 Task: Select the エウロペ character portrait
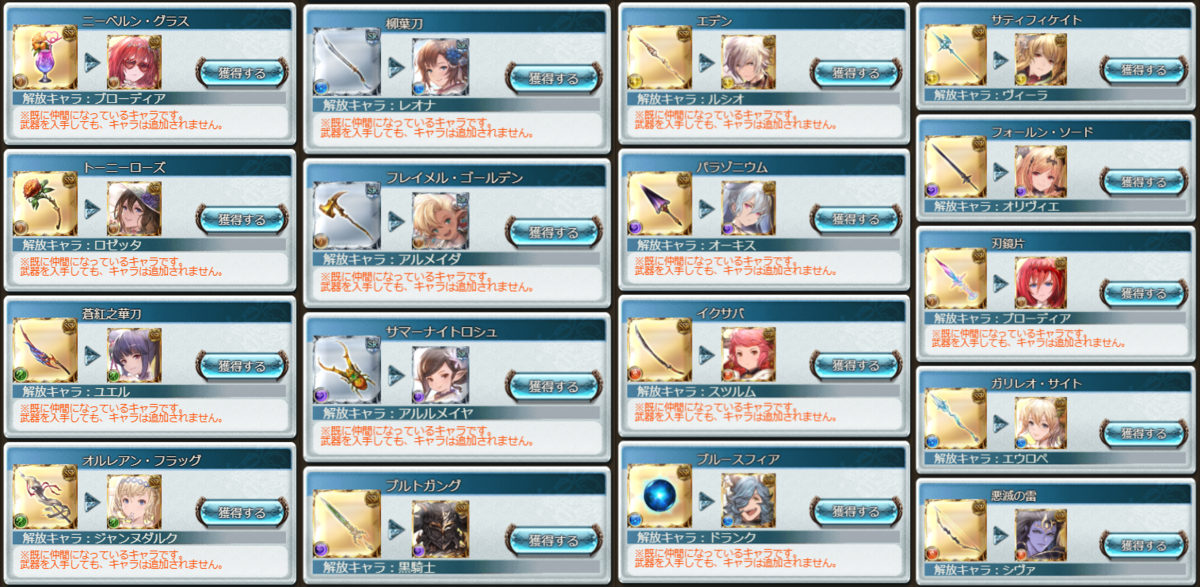click(x=1041, y=422)
